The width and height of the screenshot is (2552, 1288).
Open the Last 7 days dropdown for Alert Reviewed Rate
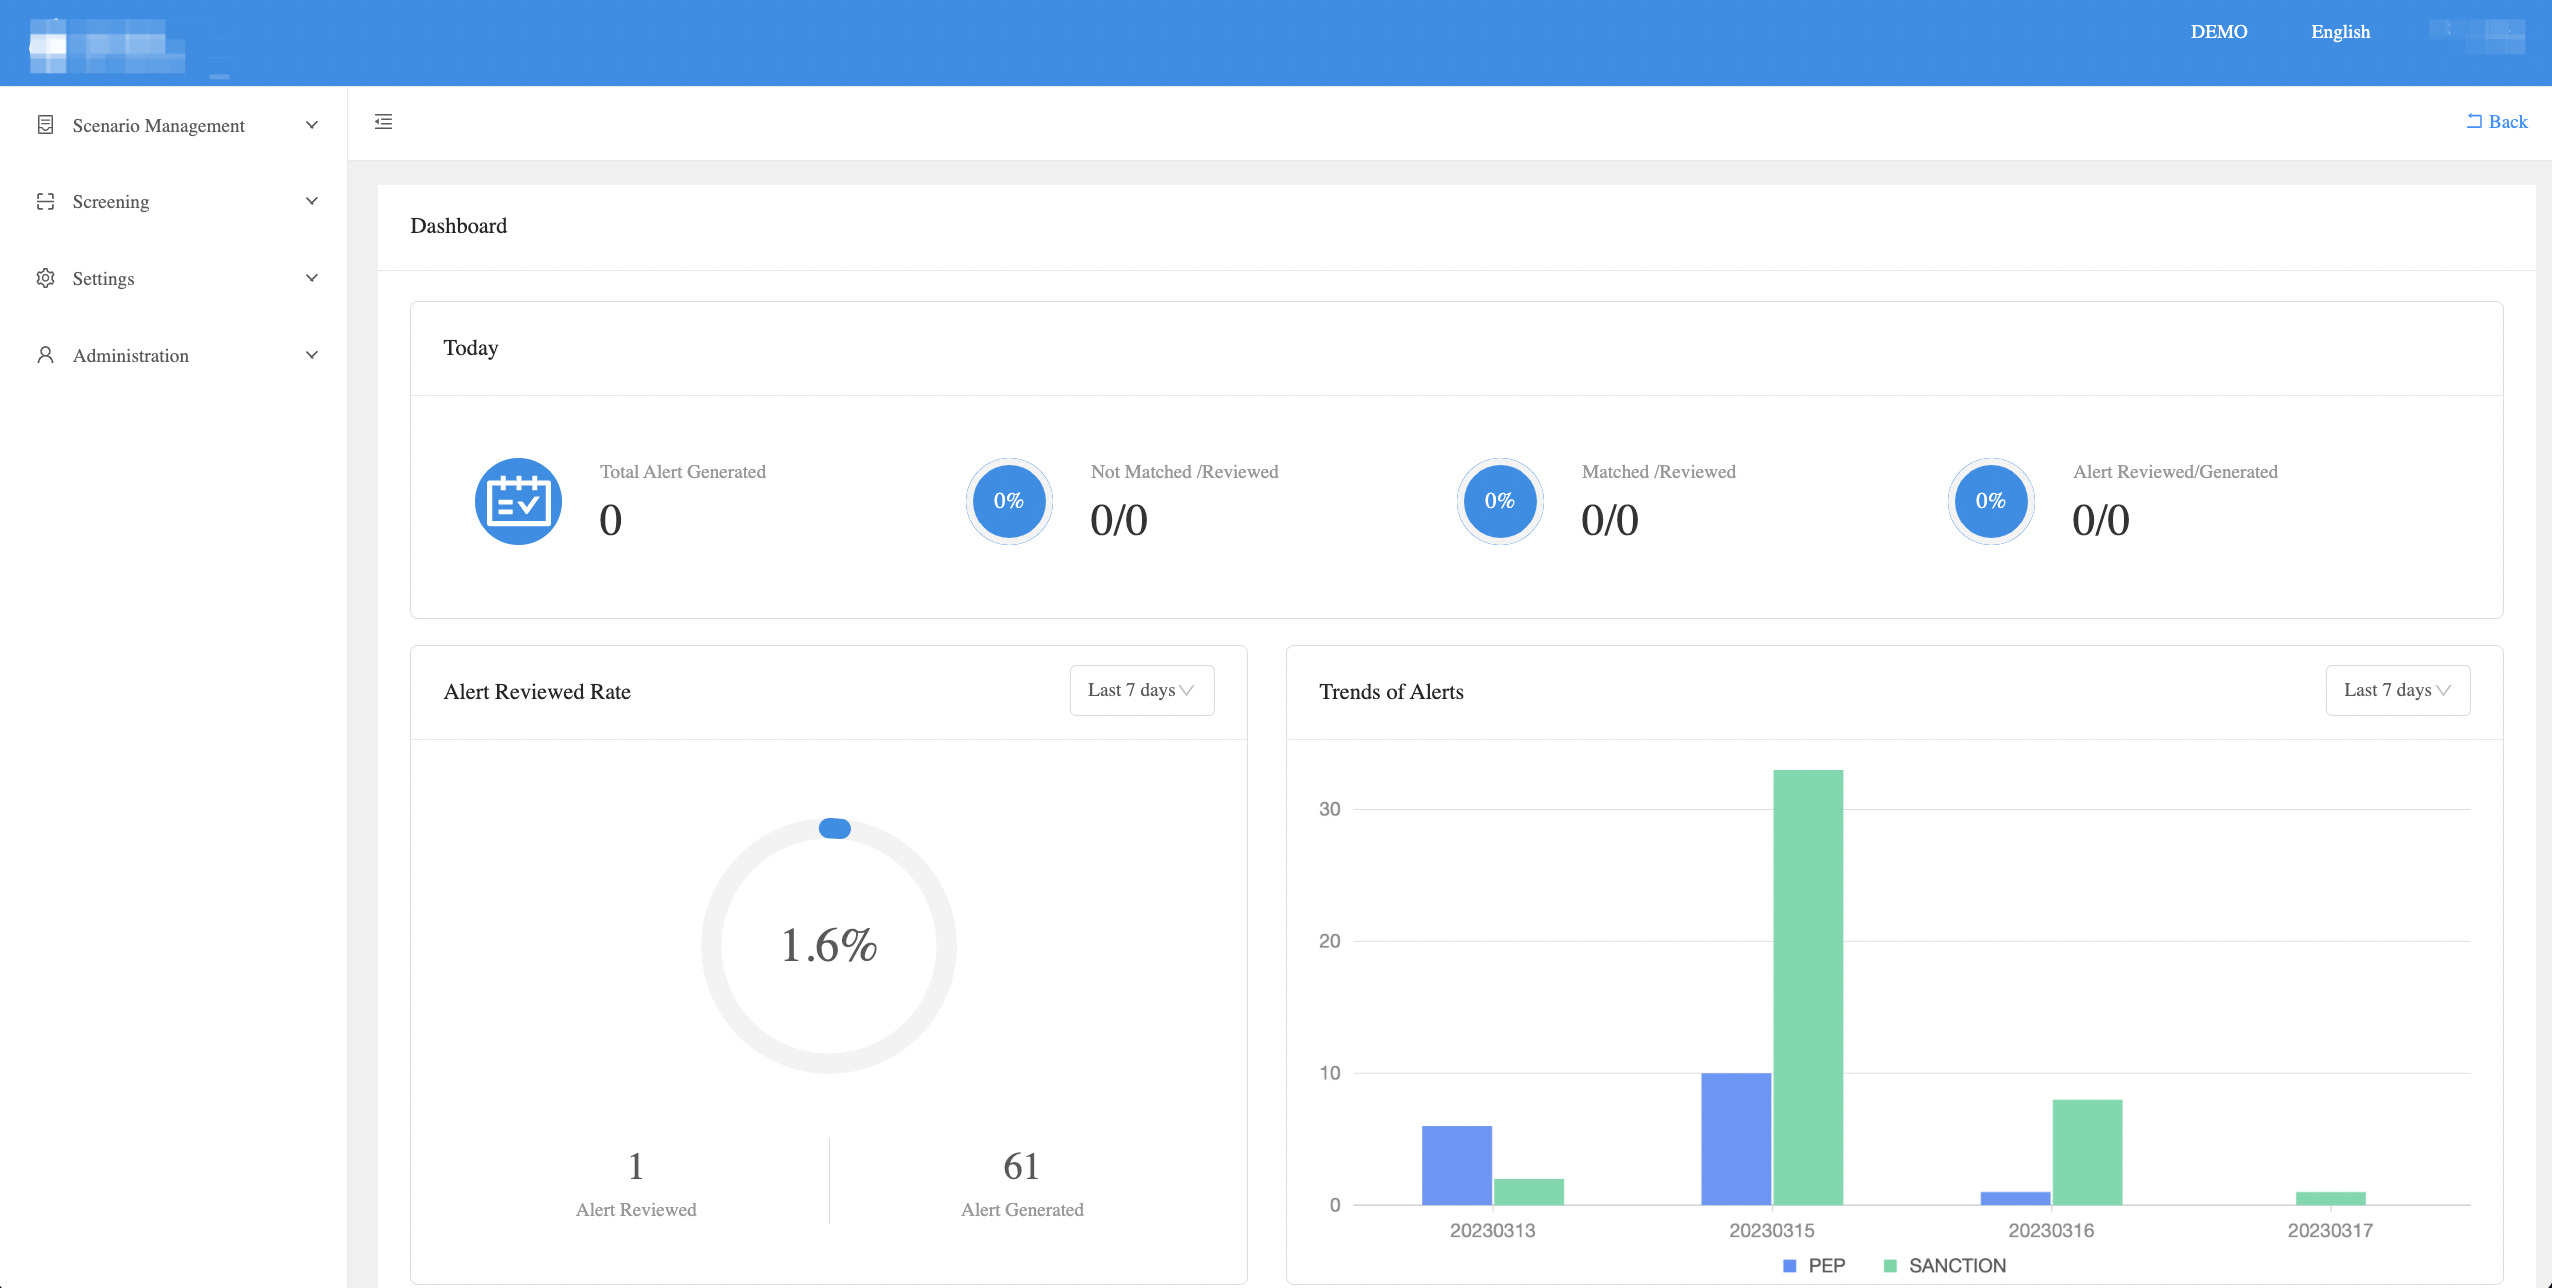click(x=1140, y=690)
